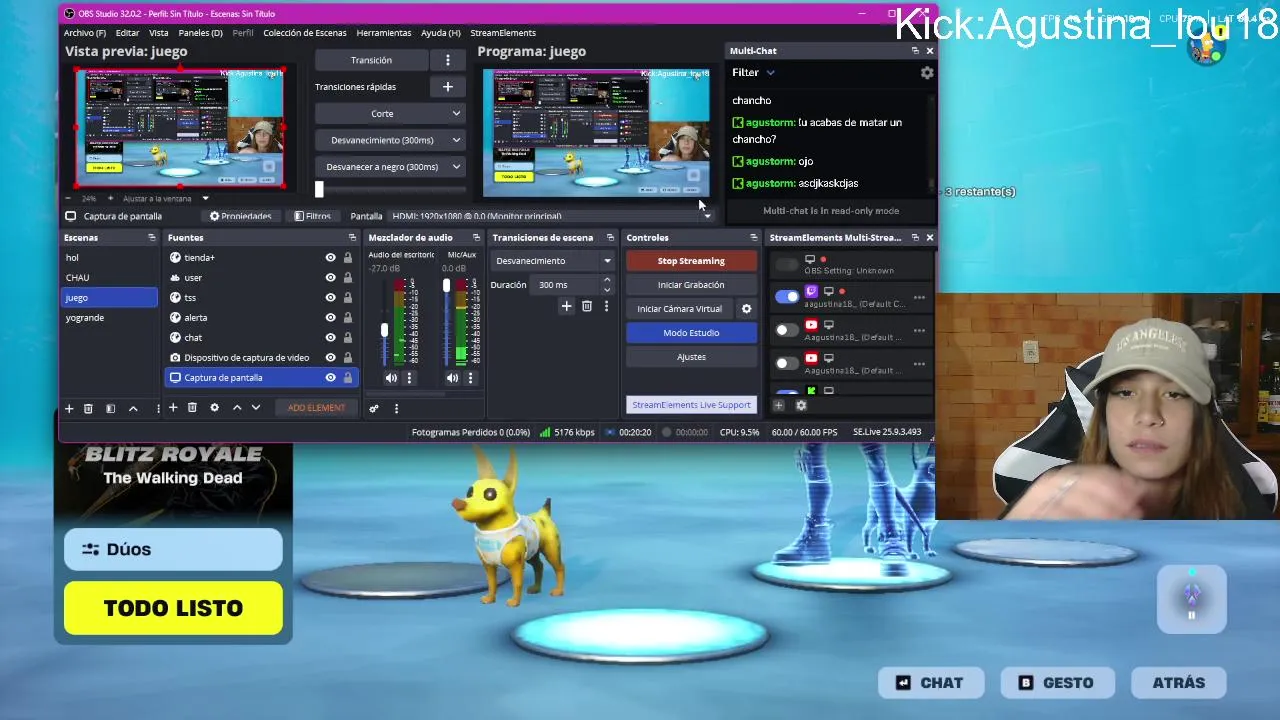Viewport: 1280px width, 720px height.
Task: Open Propiedades for the selected source
Action: [x=240, y=216]
